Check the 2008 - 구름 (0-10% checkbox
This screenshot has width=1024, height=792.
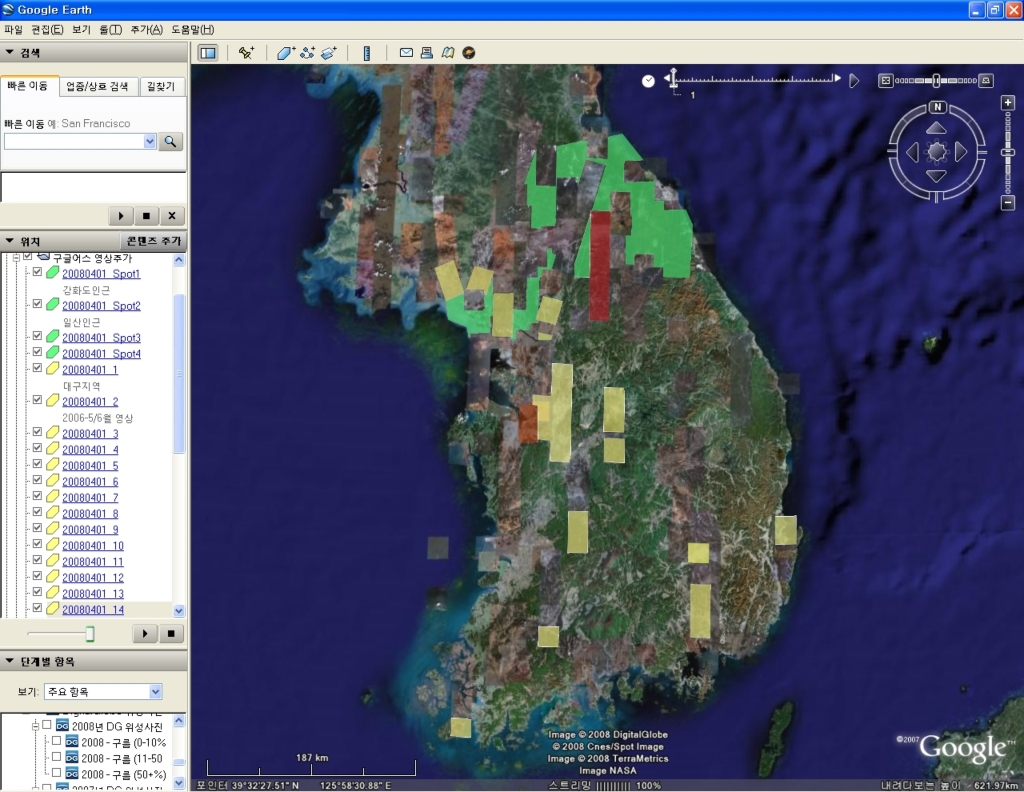click(57, 741)
